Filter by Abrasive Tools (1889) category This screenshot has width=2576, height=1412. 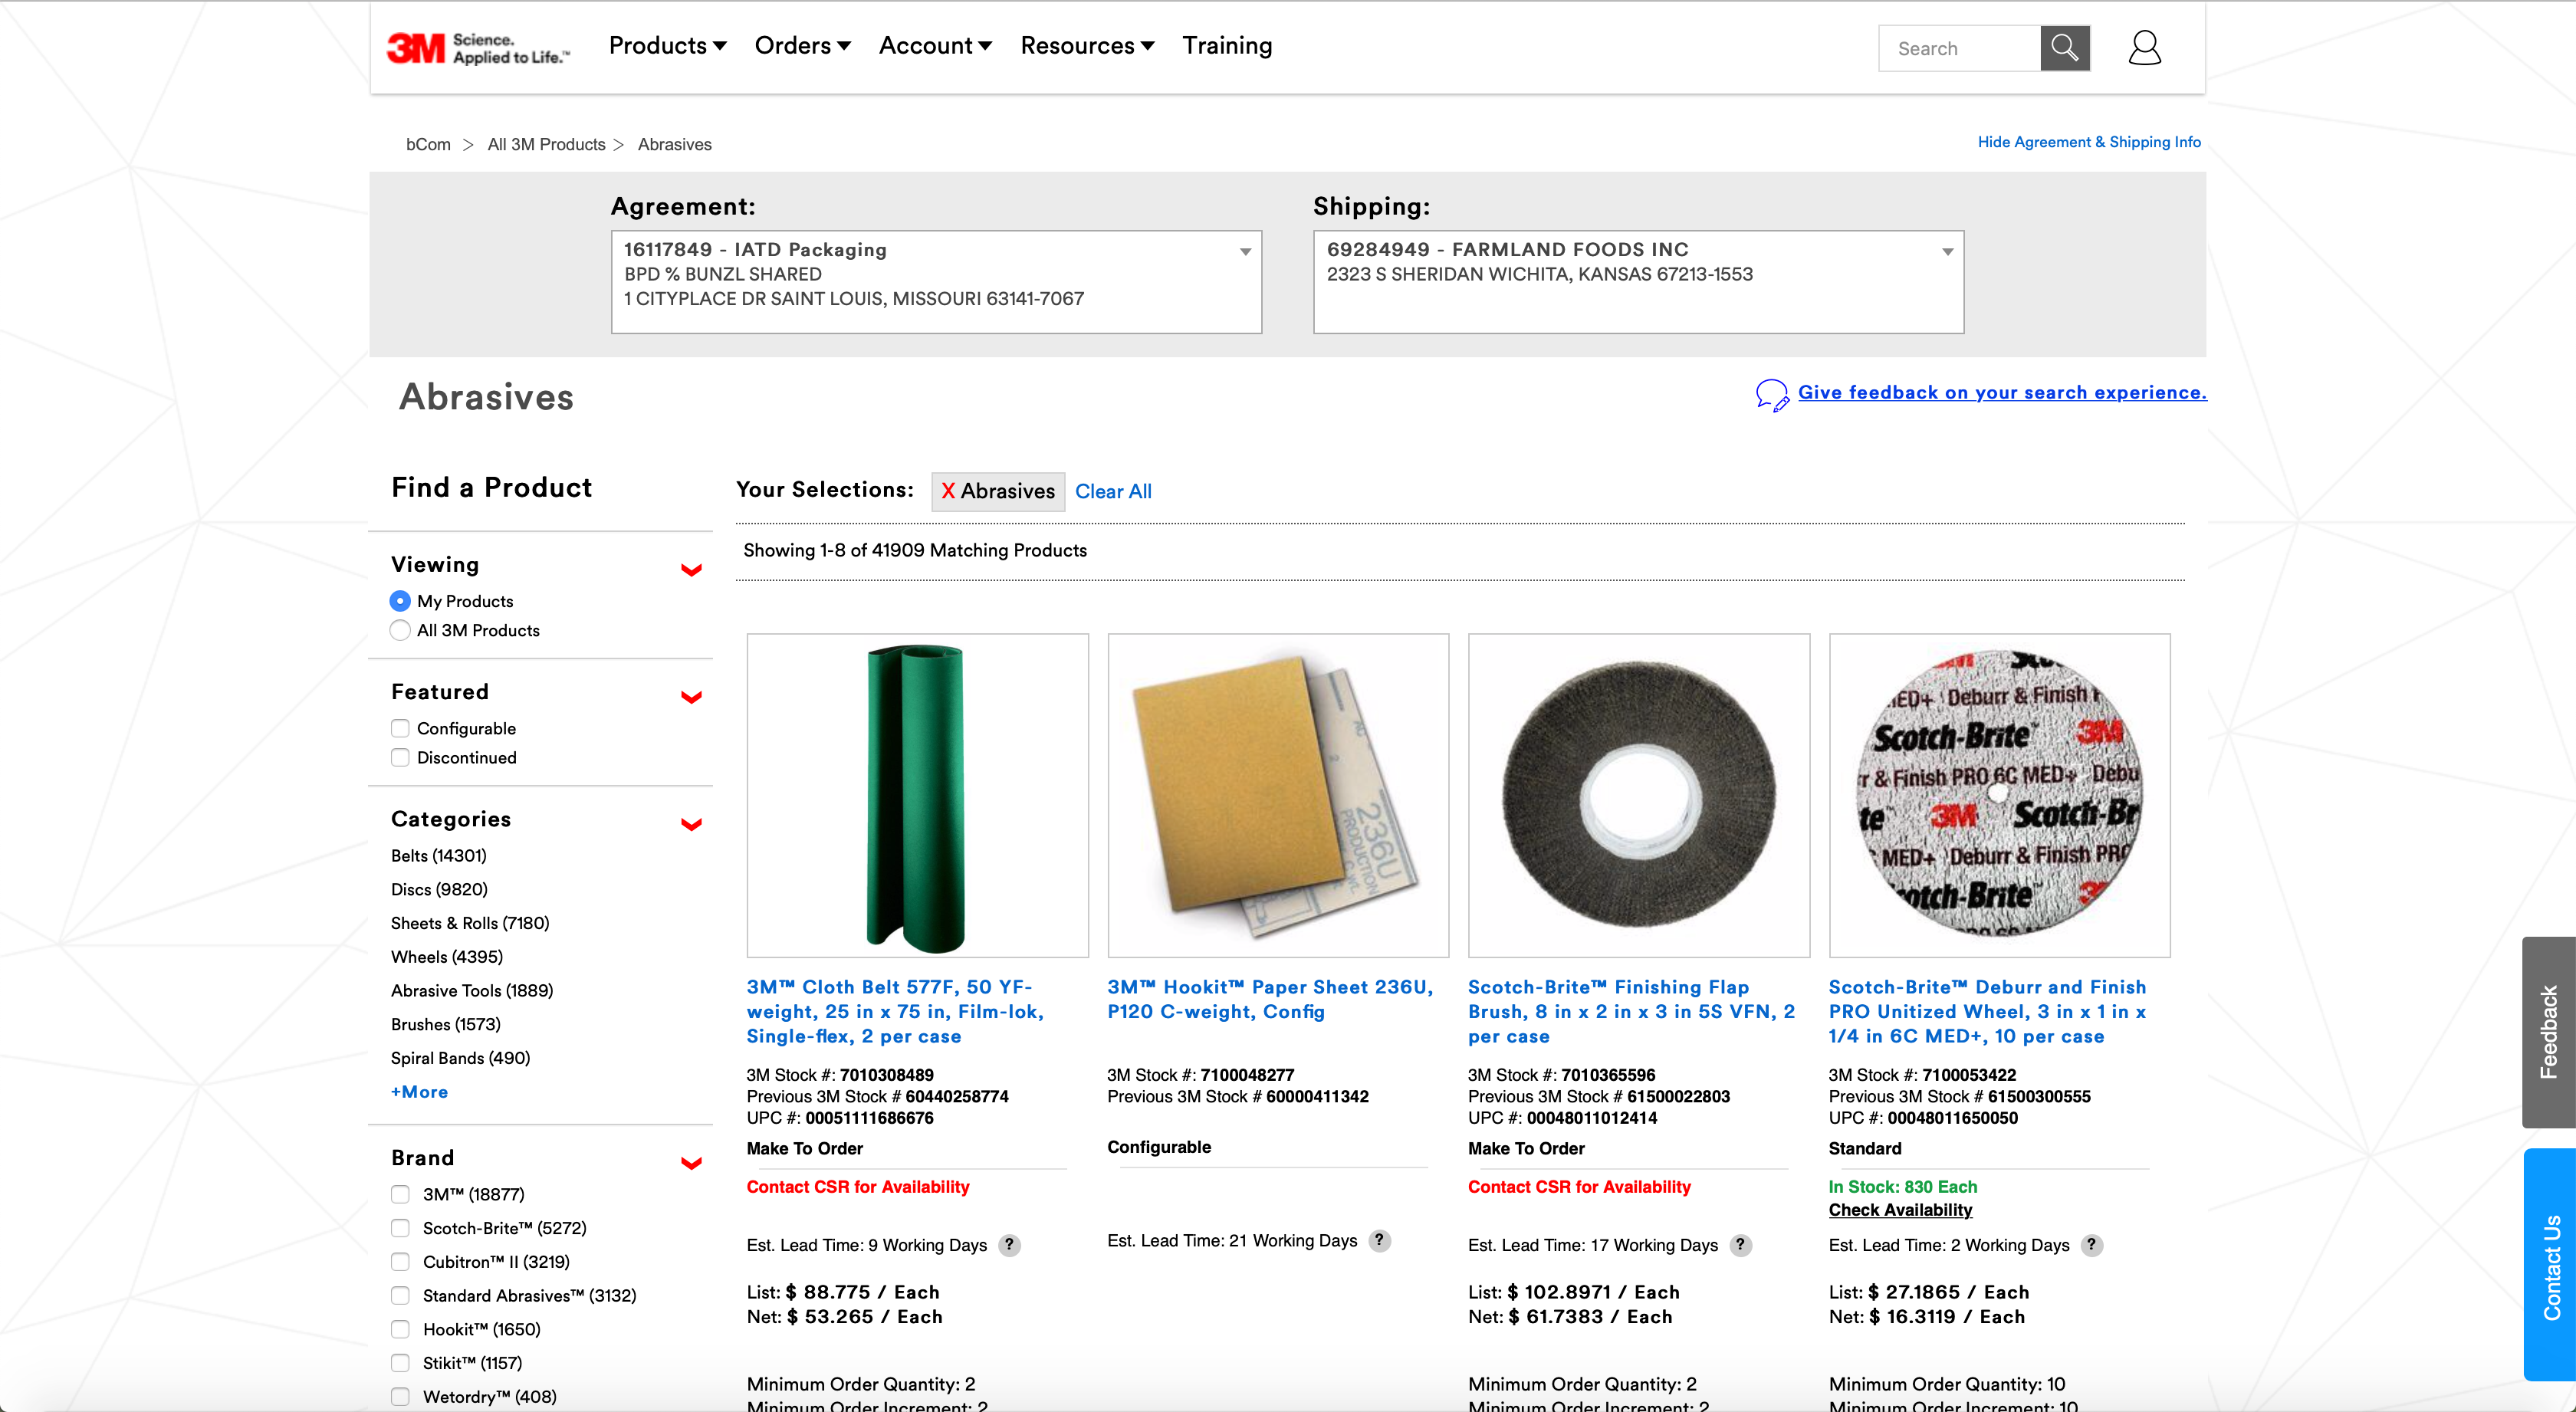pyautogui.click(x=472, y=990)
